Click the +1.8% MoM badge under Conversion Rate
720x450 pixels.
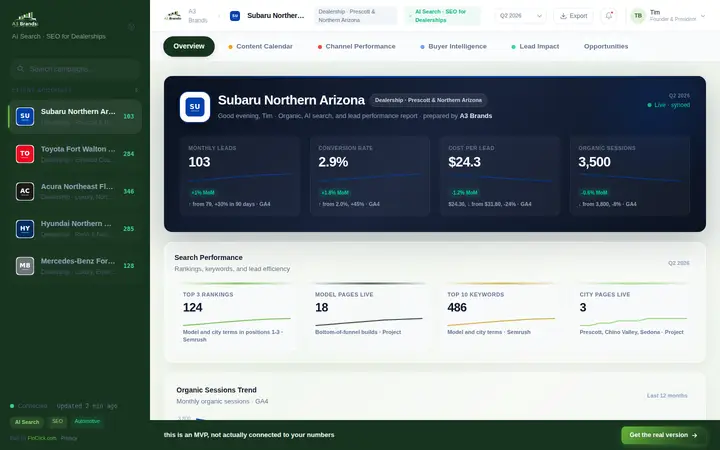tap(335, 192)
